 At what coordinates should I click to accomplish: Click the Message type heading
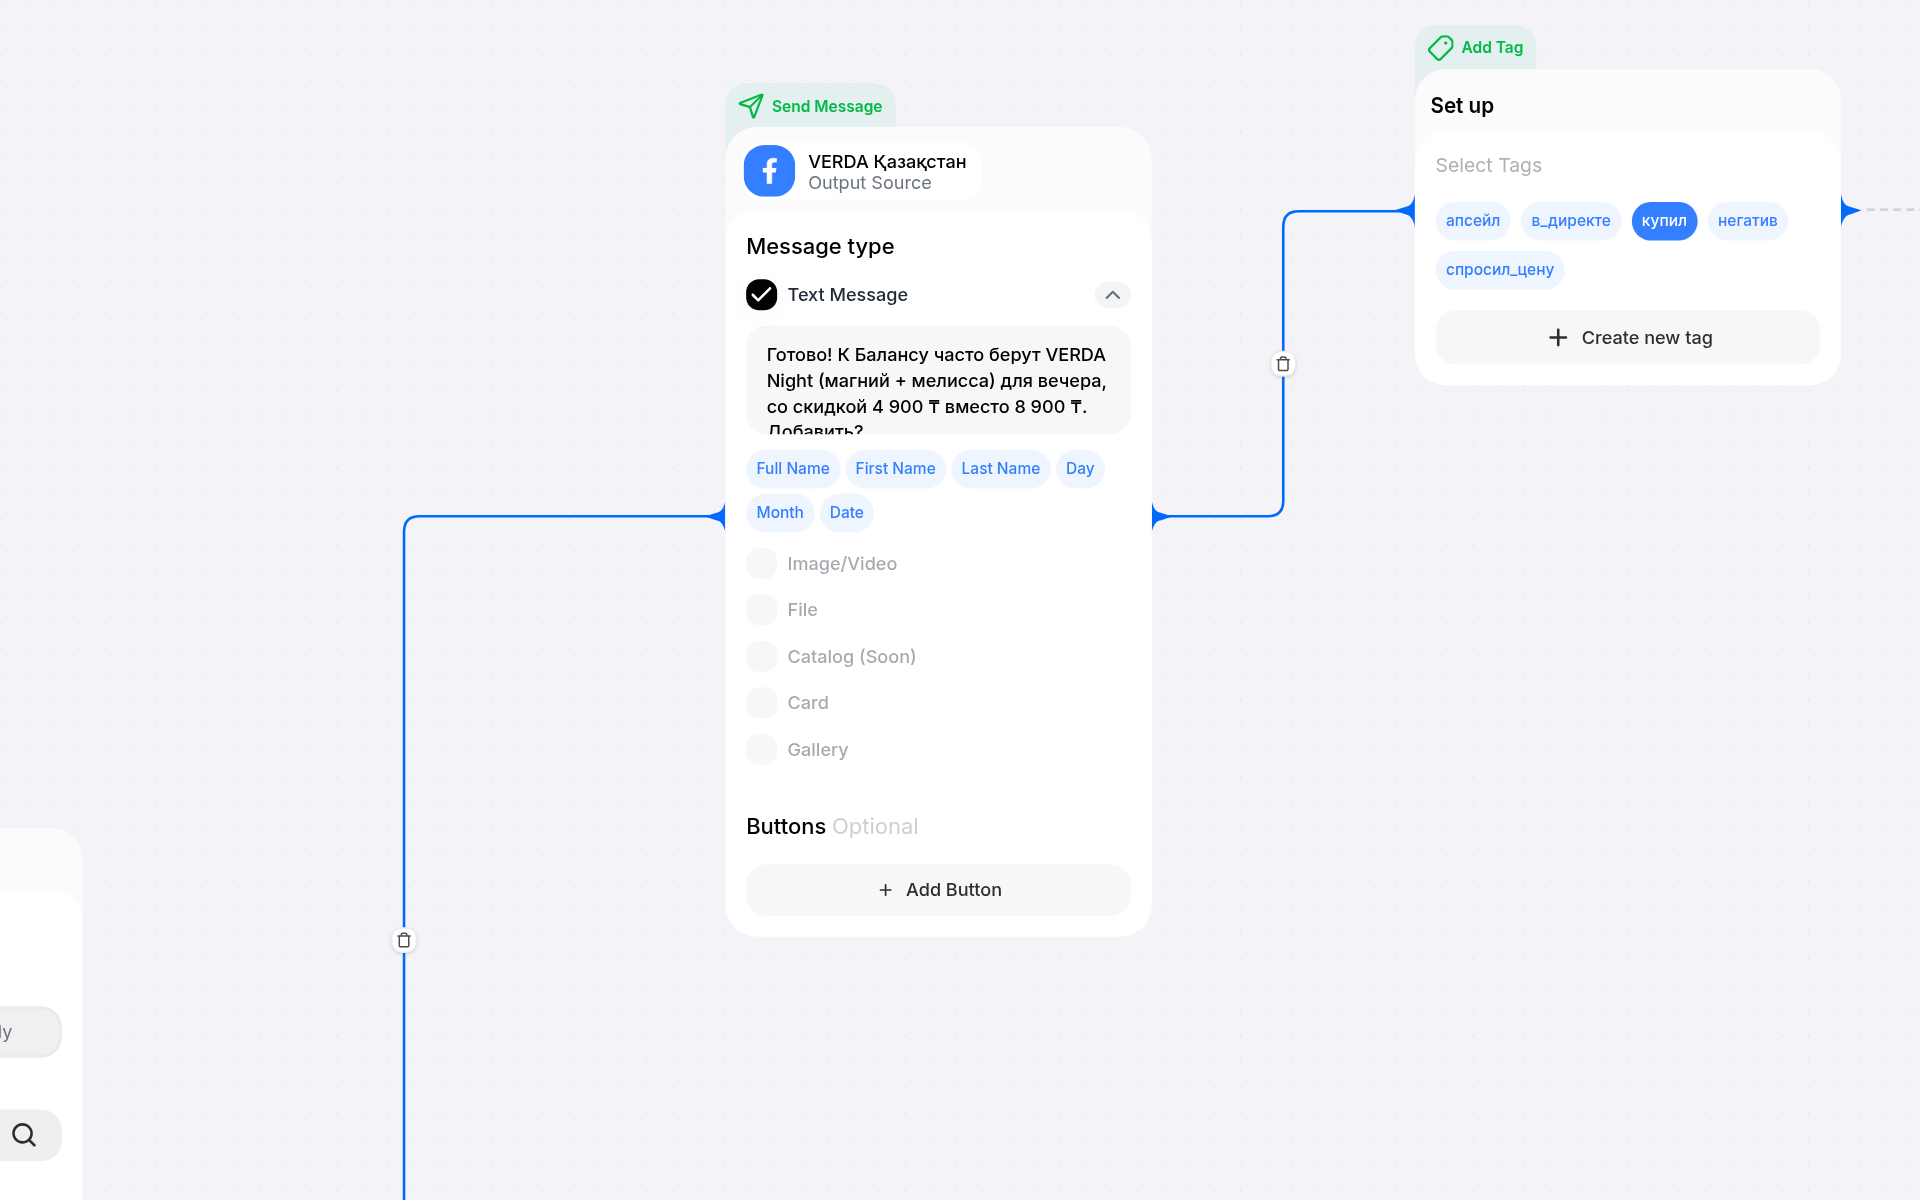point(820,247)
